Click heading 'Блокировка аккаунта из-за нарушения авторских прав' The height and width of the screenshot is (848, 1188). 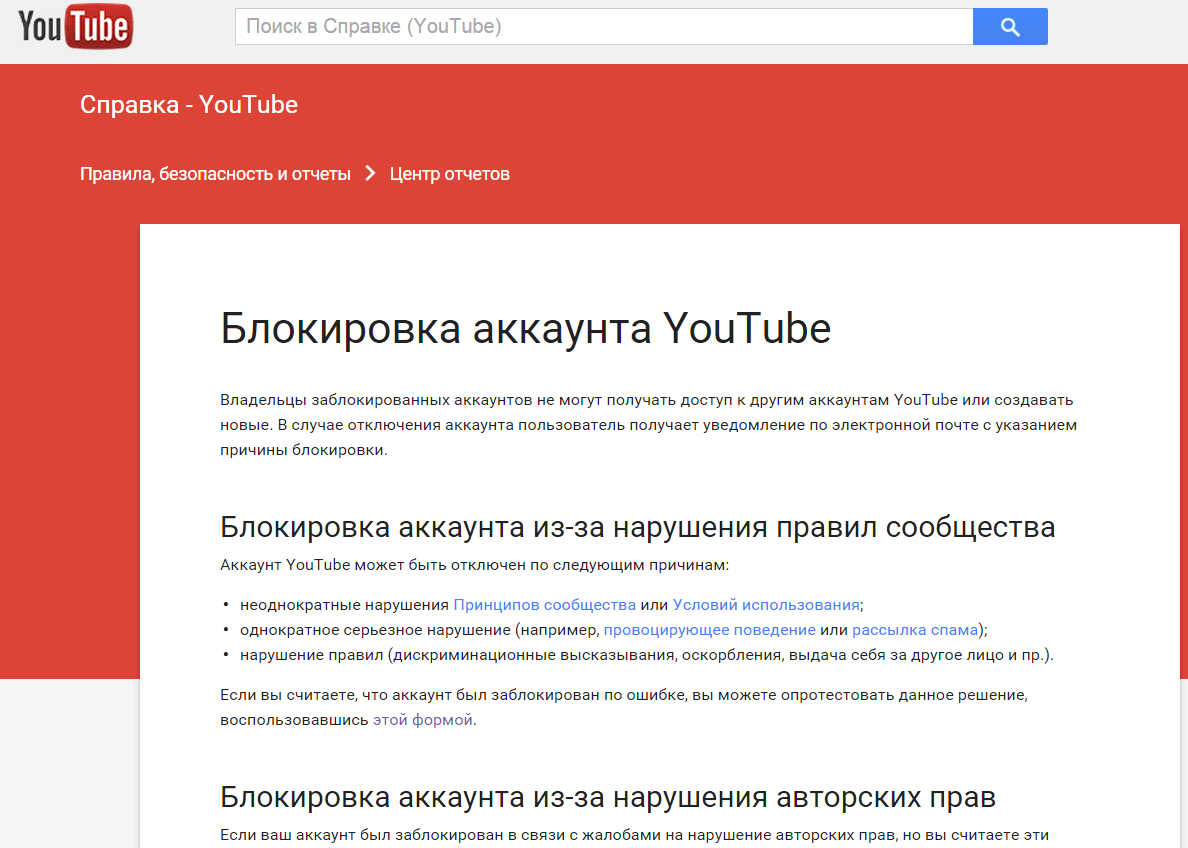tap(608, 797)
